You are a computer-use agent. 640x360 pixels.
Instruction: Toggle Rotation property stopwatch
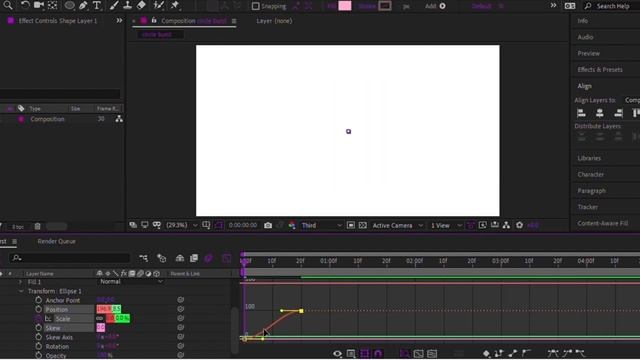[38, 346]
